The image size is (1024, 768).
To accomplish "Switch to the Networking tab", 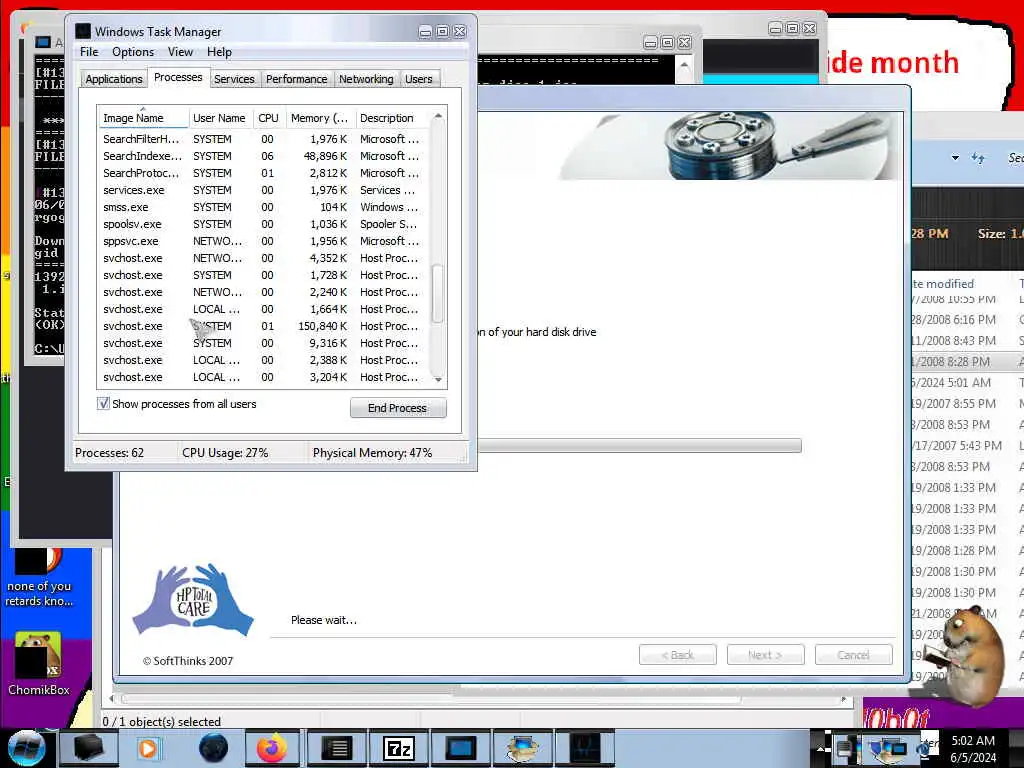I will click(x=366, y=79).
